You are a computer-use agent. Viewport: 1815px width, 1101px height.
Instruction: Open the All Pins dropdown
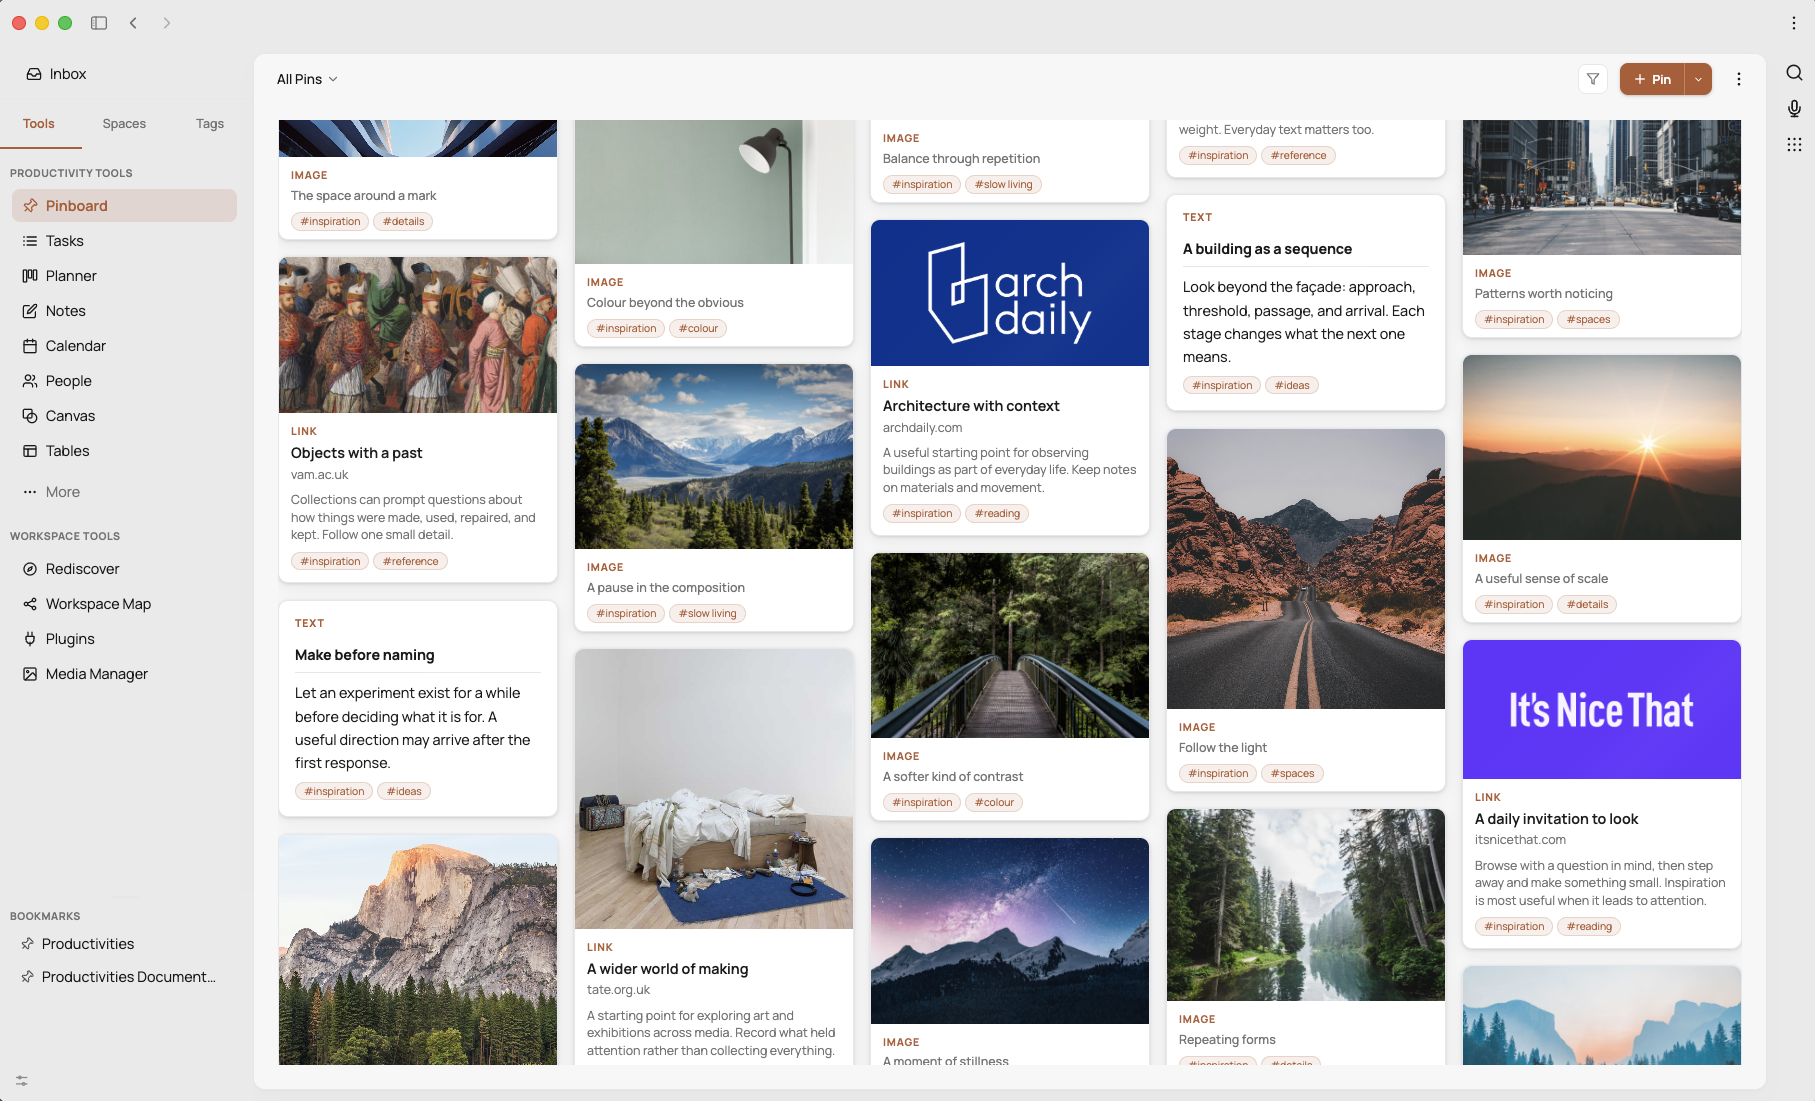pyautogui.click(x=307, y=79)
